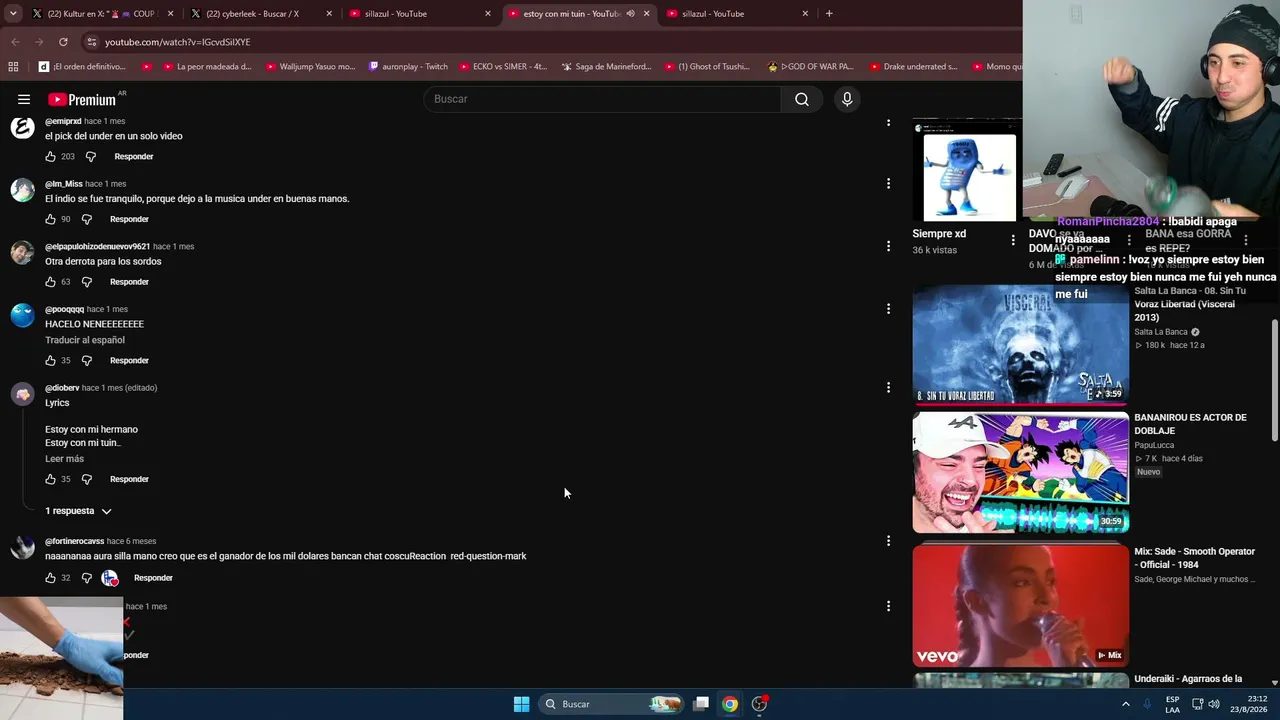Open the @elpapulohizodenuevov9621 channel link
The height and width of the screenshot is (720, 1280).
(98, 247)
